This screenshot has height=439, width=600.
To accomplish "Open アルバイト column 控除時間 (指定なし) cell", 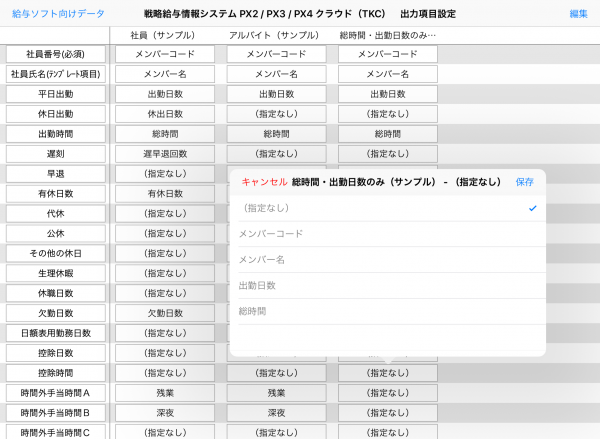I will pyautogui.click(x=276, y=373).
